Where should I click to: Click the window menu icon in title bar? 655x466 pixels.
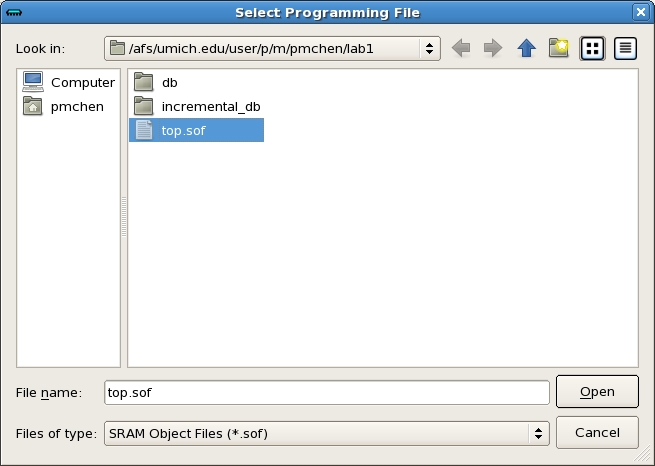[14, 13]
